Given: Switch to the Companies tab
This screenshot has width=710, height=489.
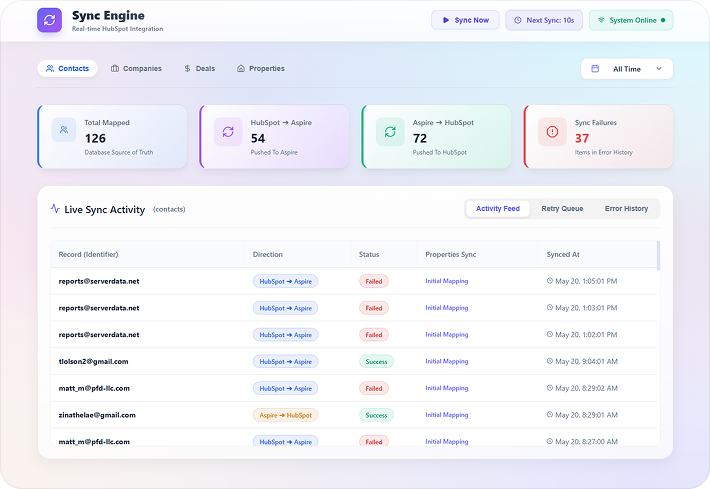Looking at the screenshot, I should 136,69.
